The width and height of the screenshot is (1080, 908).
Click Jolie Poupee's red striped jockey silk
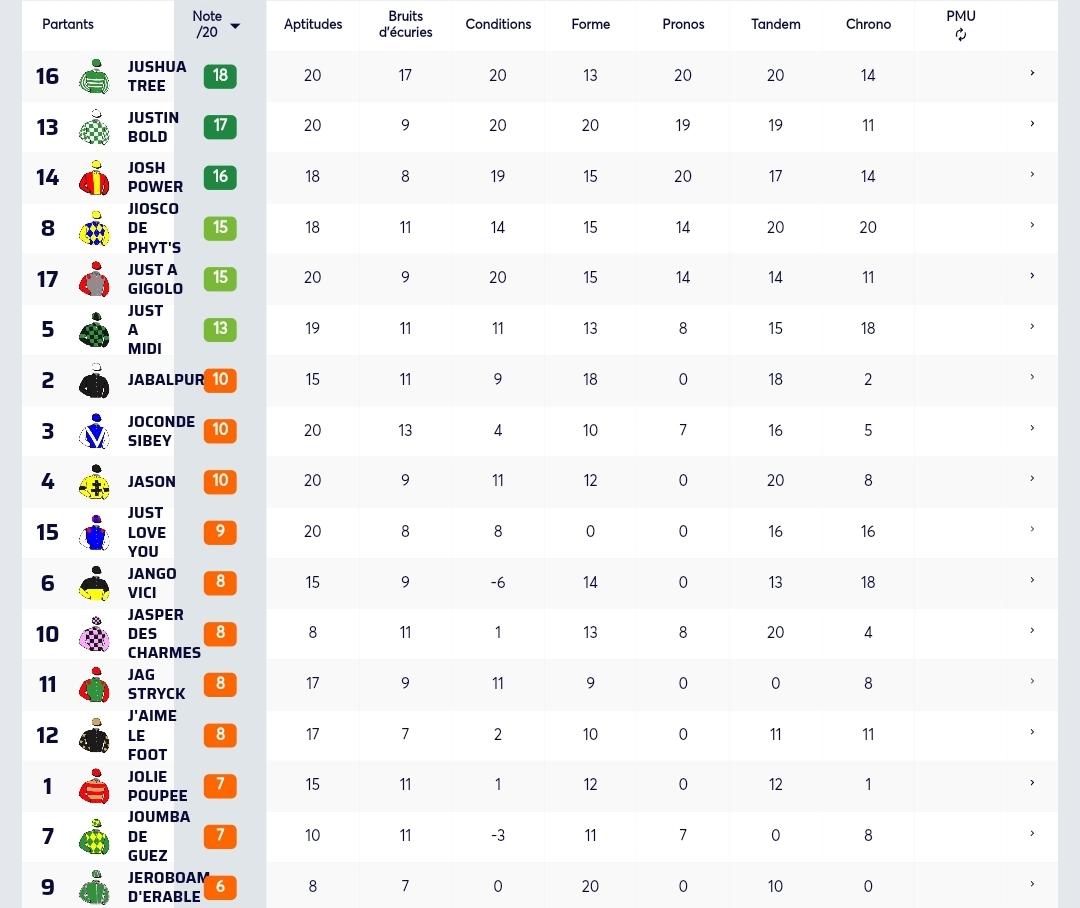click(94, 786)
